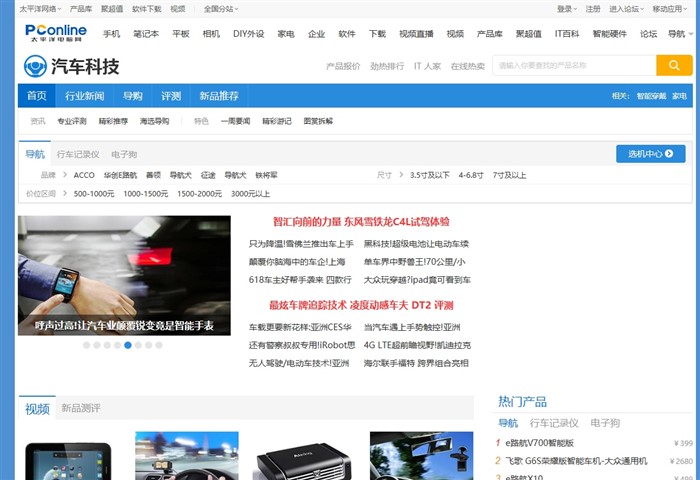Open headline 最炫车牌追踪技术 凌度动感车夫 DT2 评测
Screen dimensions: 700x480
pos(361,305)
